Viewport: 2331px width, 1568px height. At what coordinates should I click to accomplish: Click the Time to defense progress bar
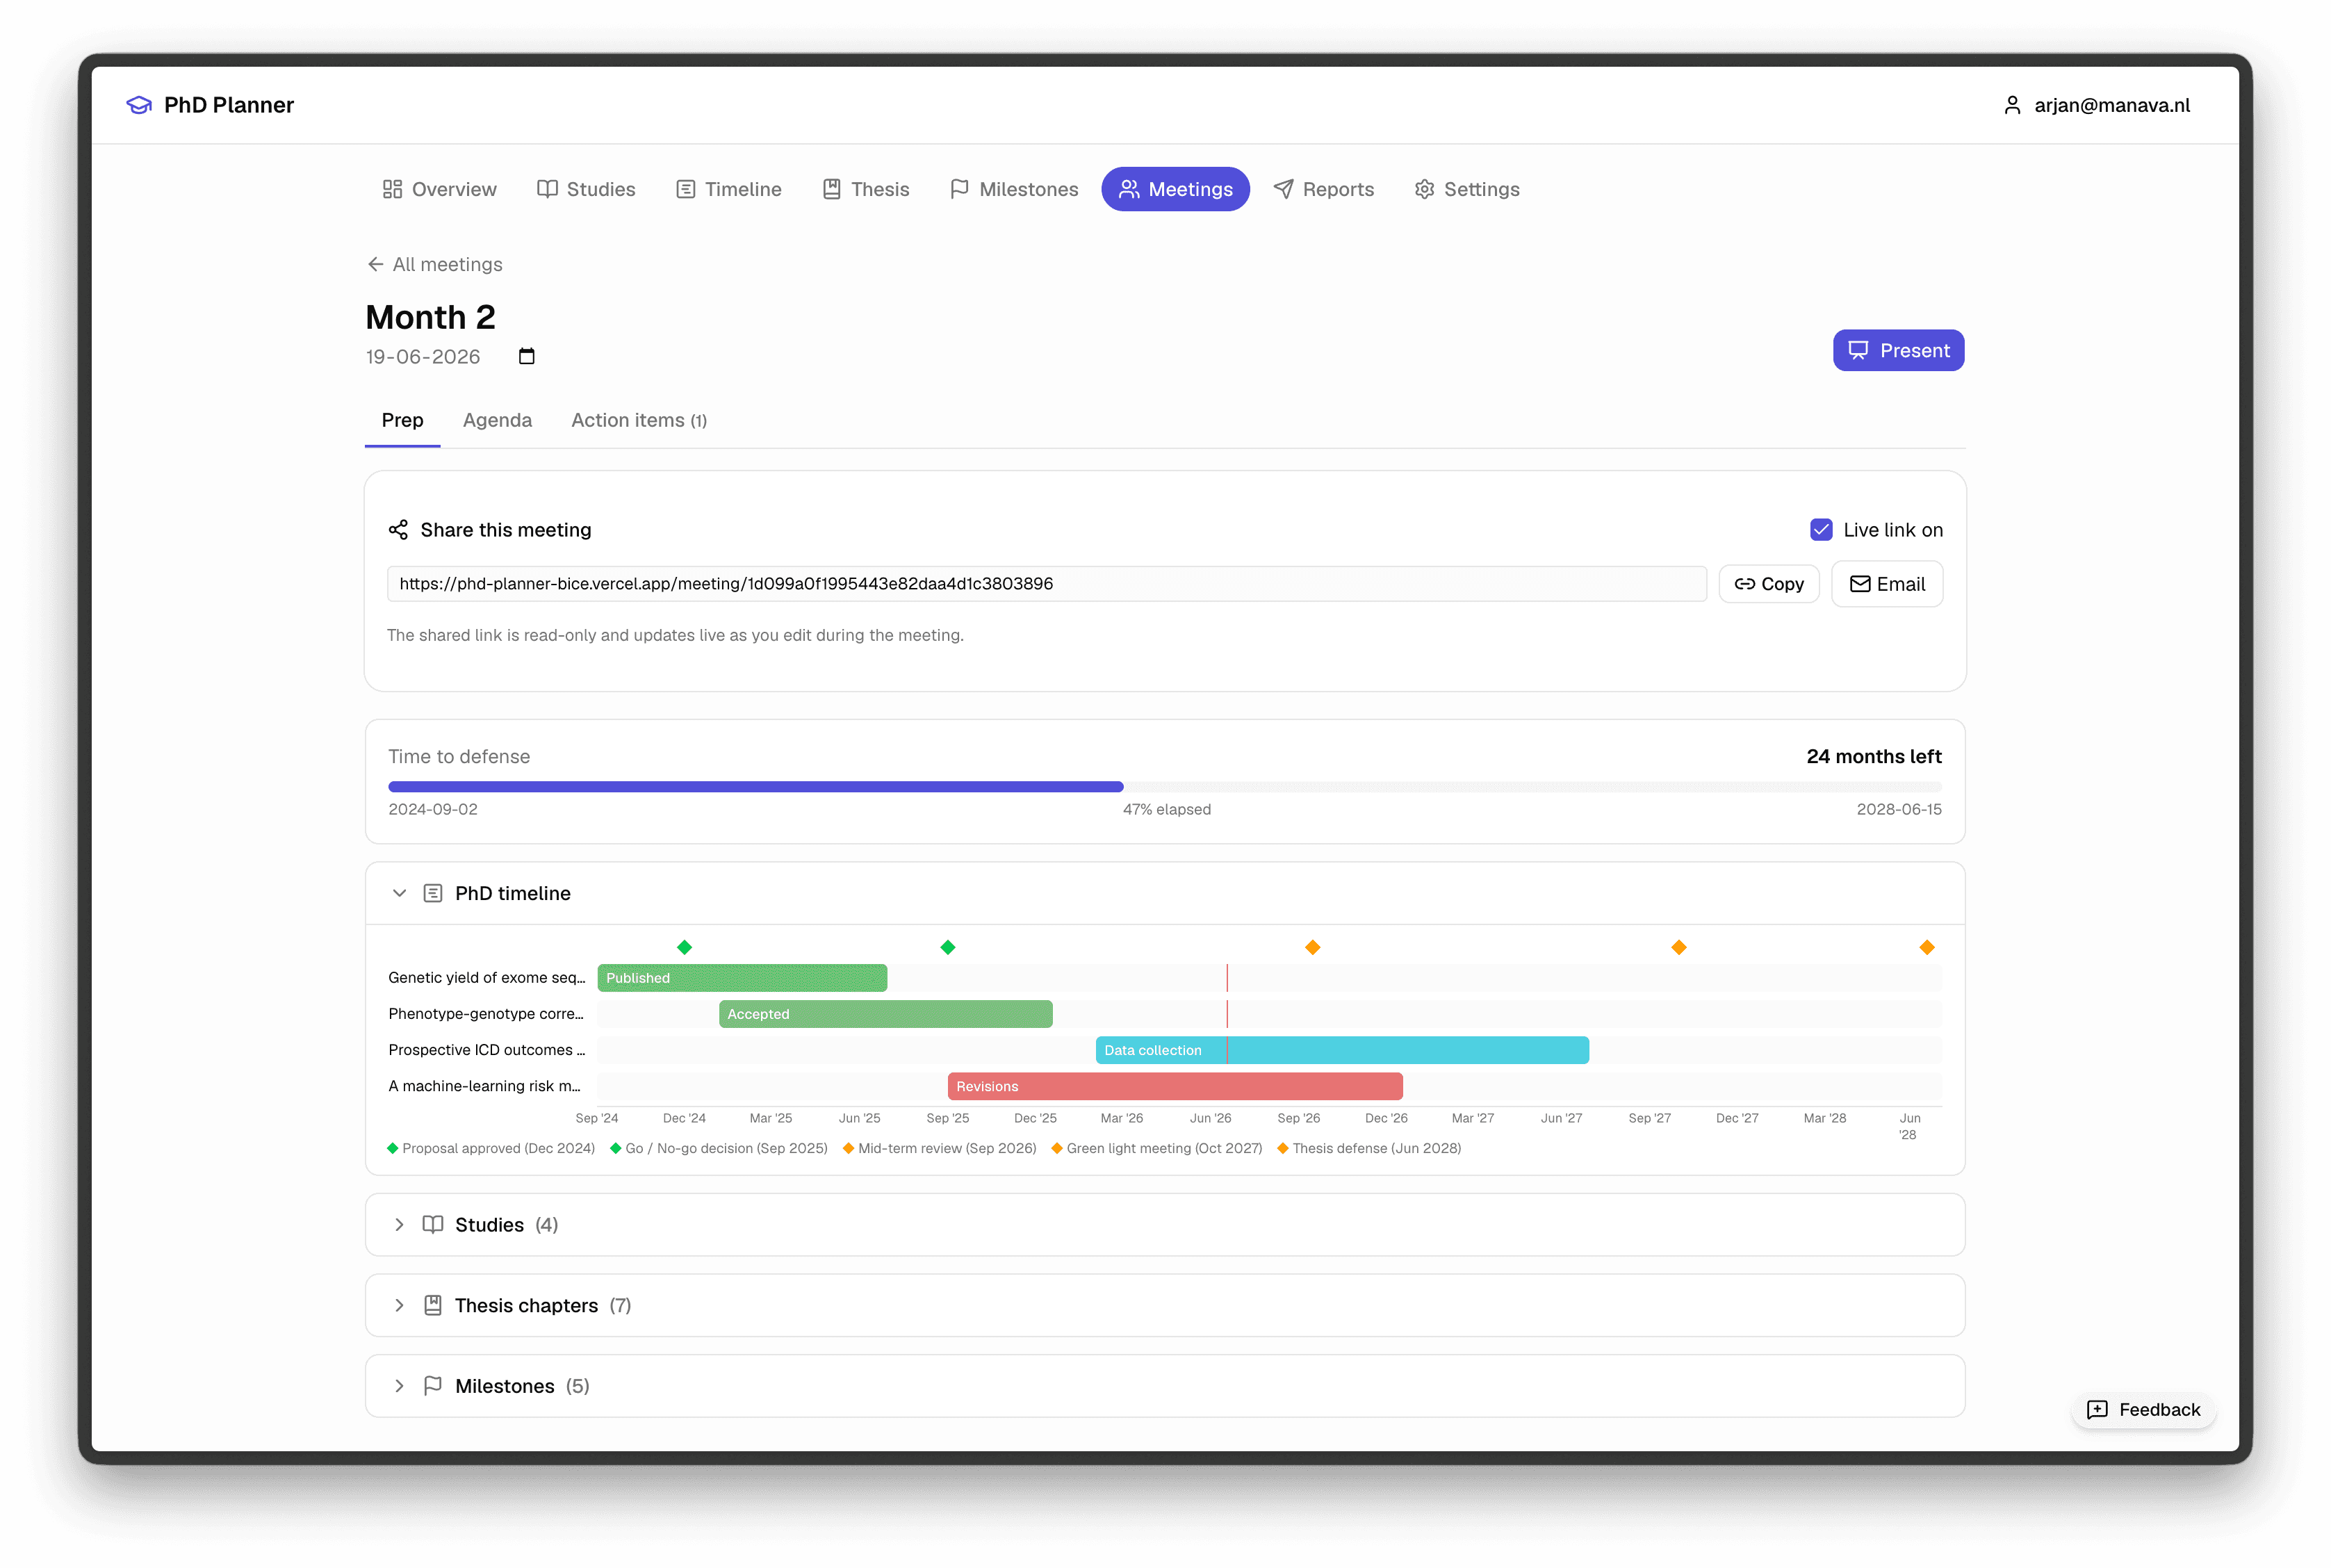click(x=1165, y=787)
